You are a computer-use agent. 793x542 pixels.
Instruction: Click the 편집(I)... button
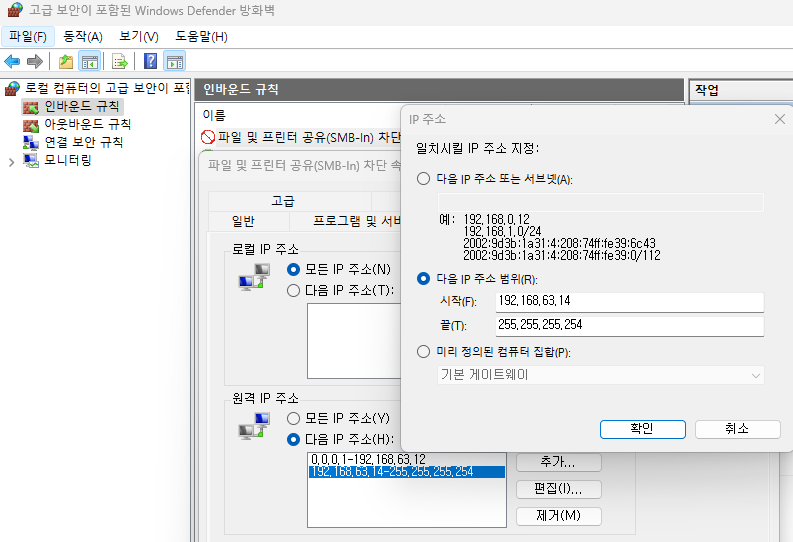click(x=558, y=489)
